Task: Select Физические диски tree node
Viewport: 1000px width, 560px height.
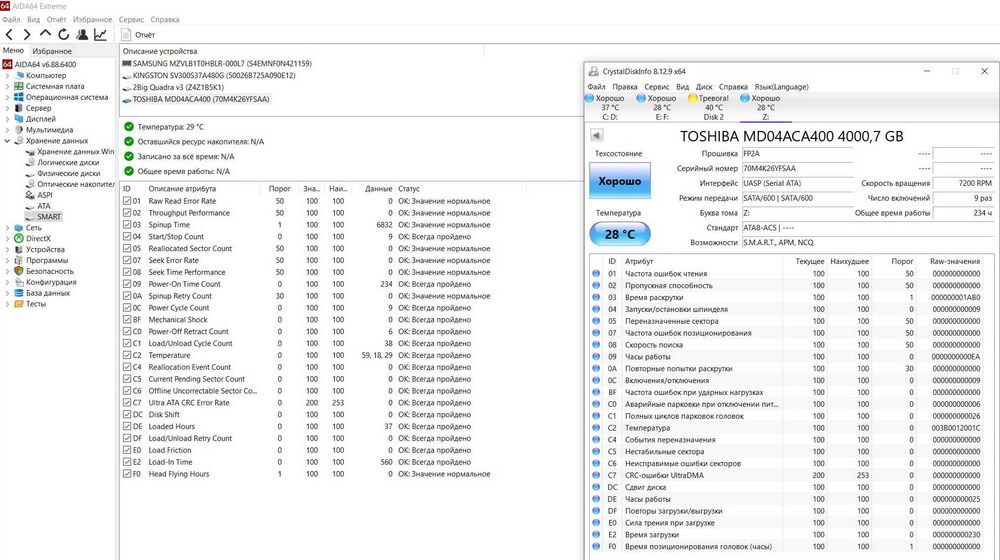Action: pos(68,173)
